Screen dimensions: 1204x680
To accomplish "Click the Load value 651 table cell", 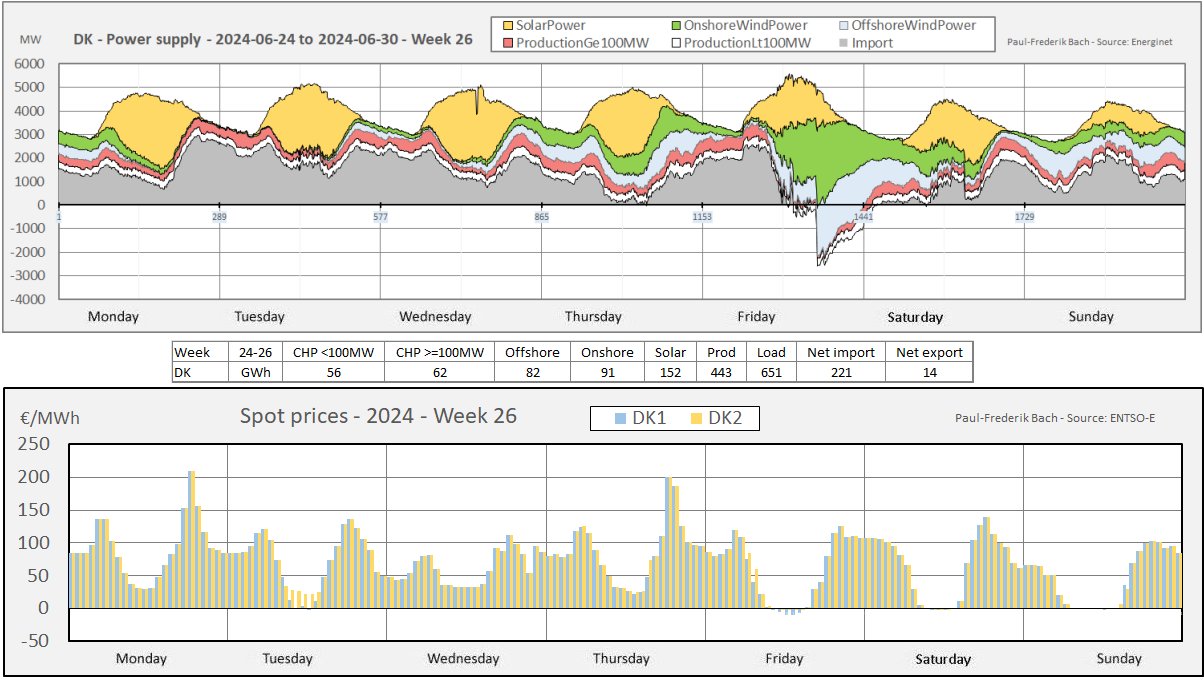I will point(771,372).
